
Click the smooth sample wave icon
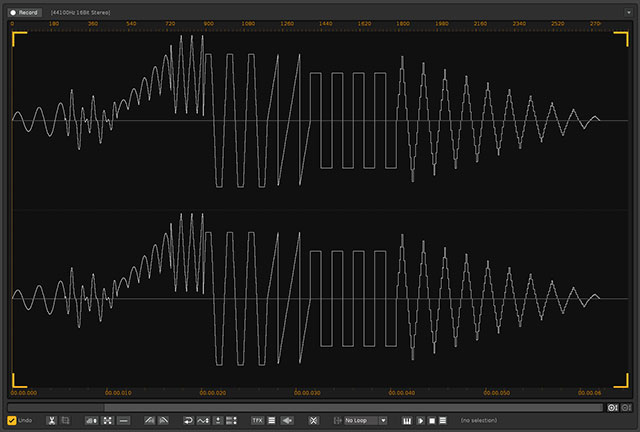click(203, 420)
